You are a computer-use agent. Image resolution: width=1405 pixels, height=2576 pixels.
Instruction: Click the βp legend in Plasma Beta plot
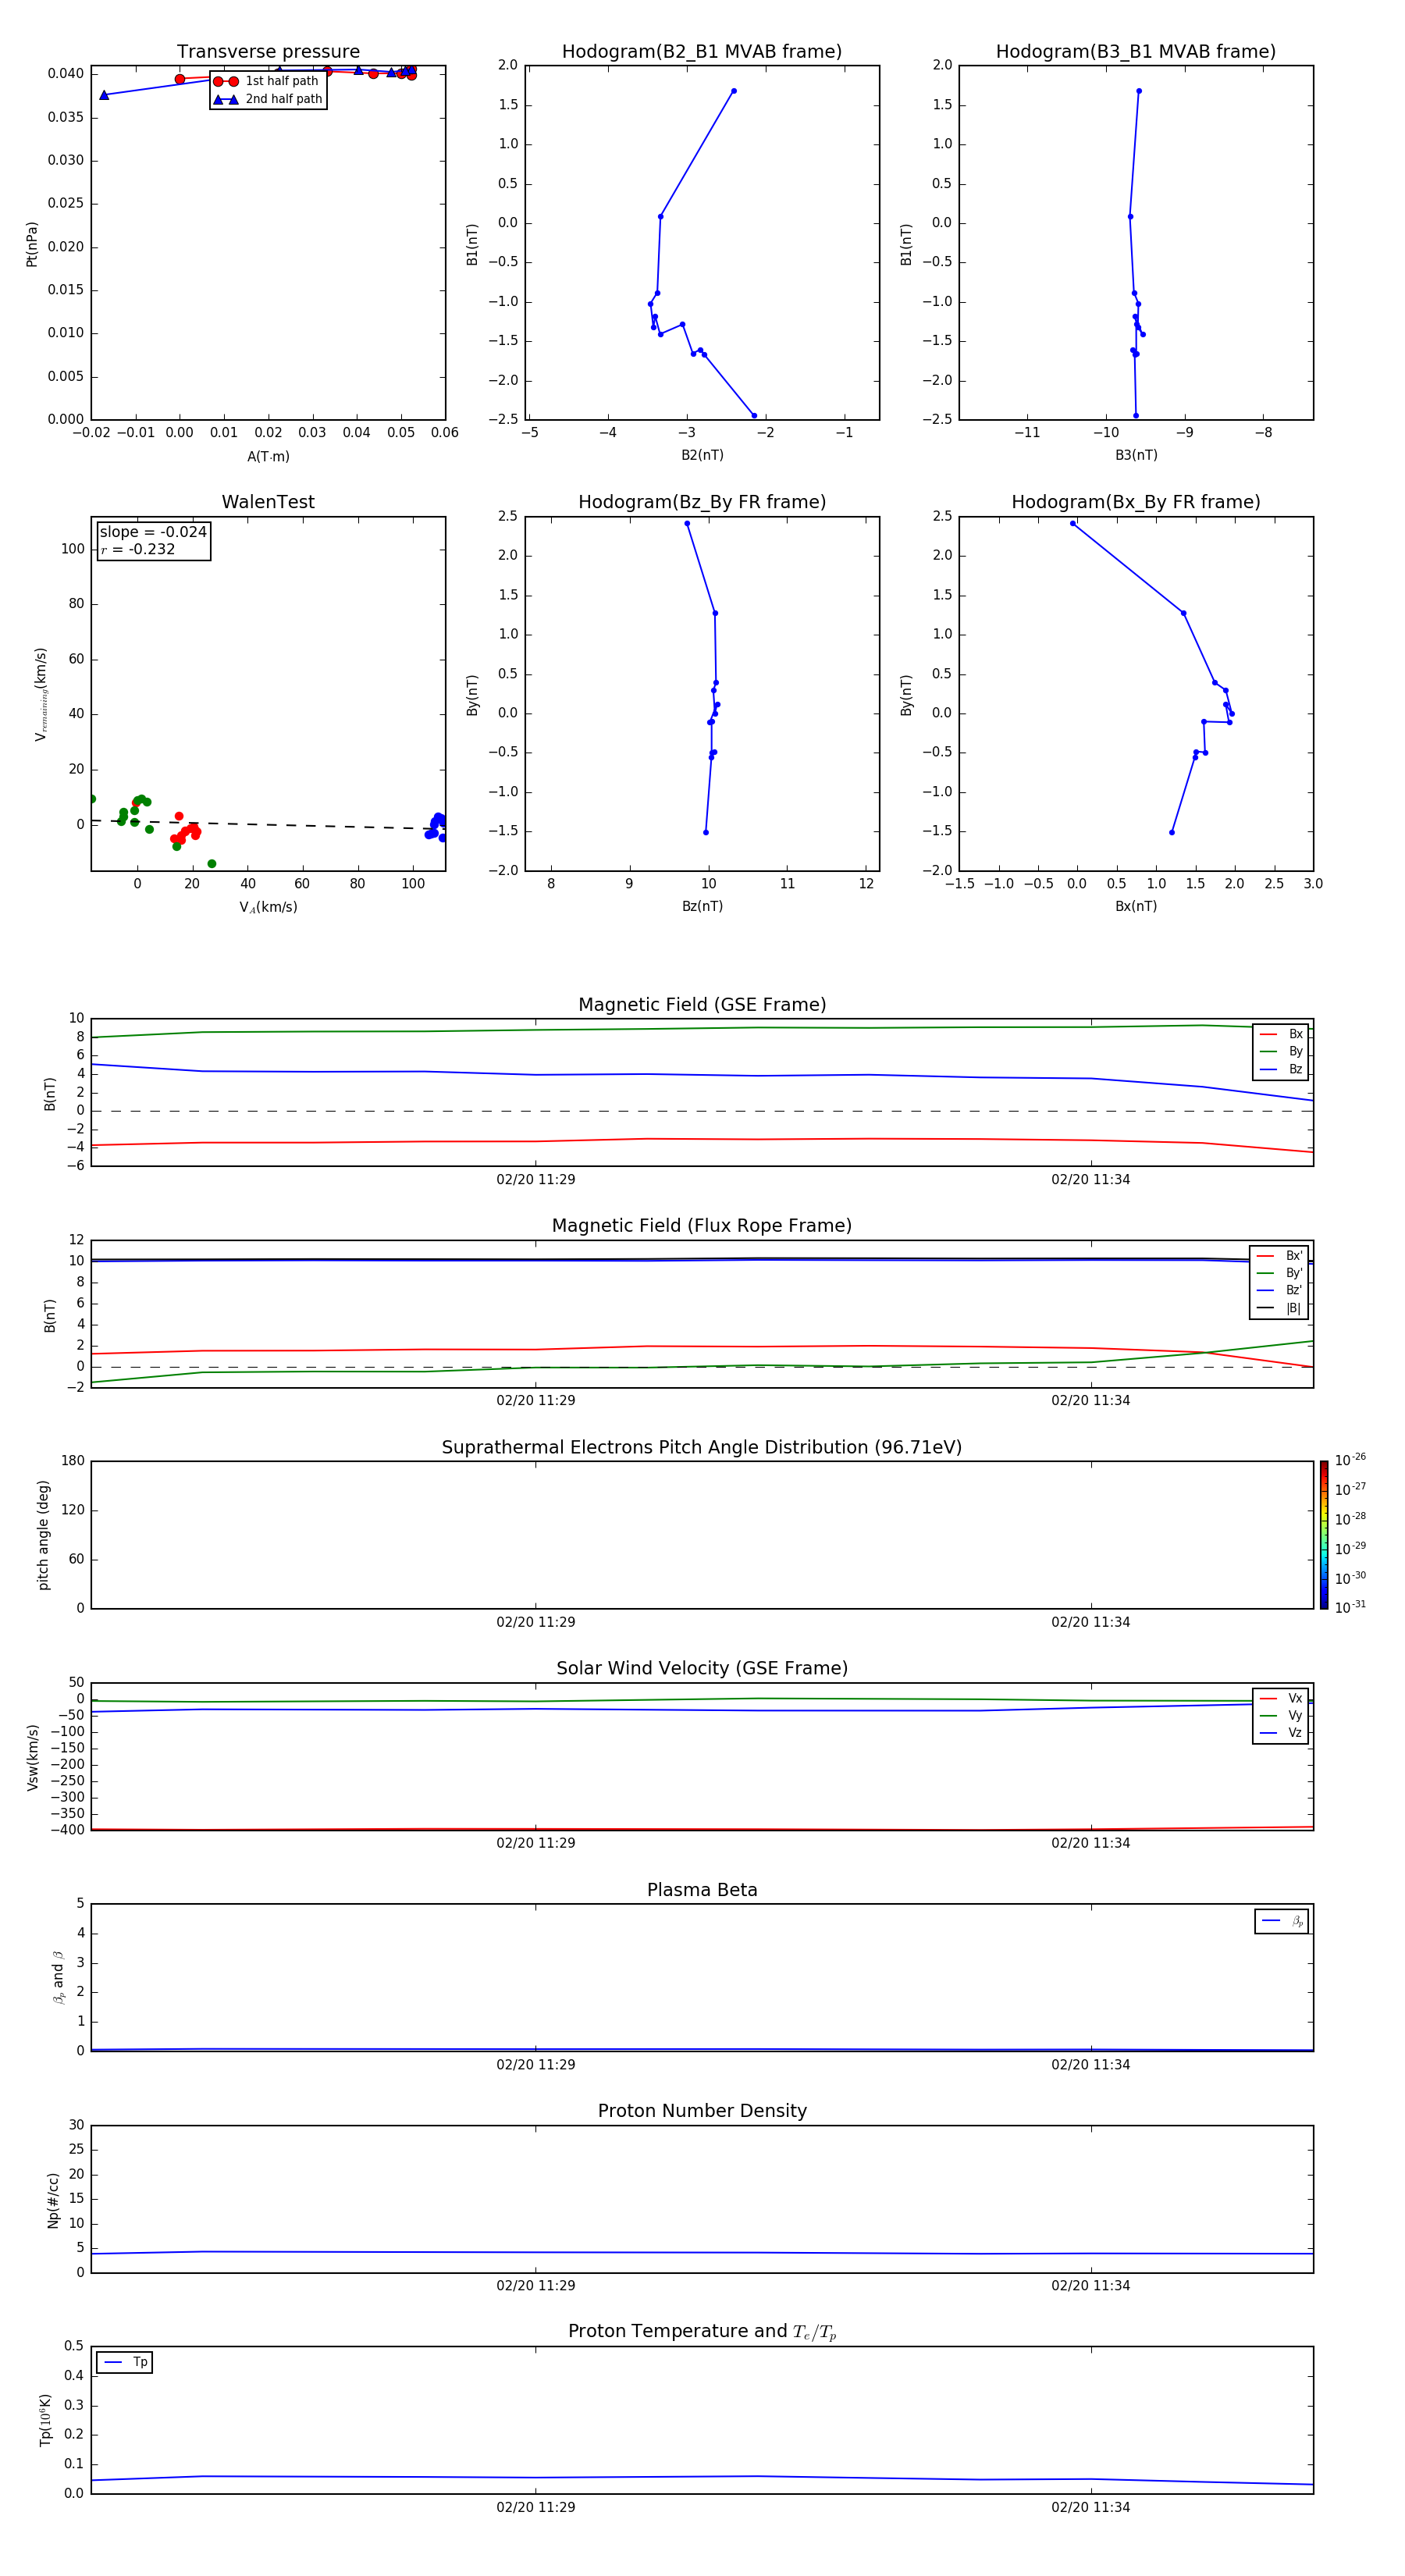[x=1281, y=1921]
